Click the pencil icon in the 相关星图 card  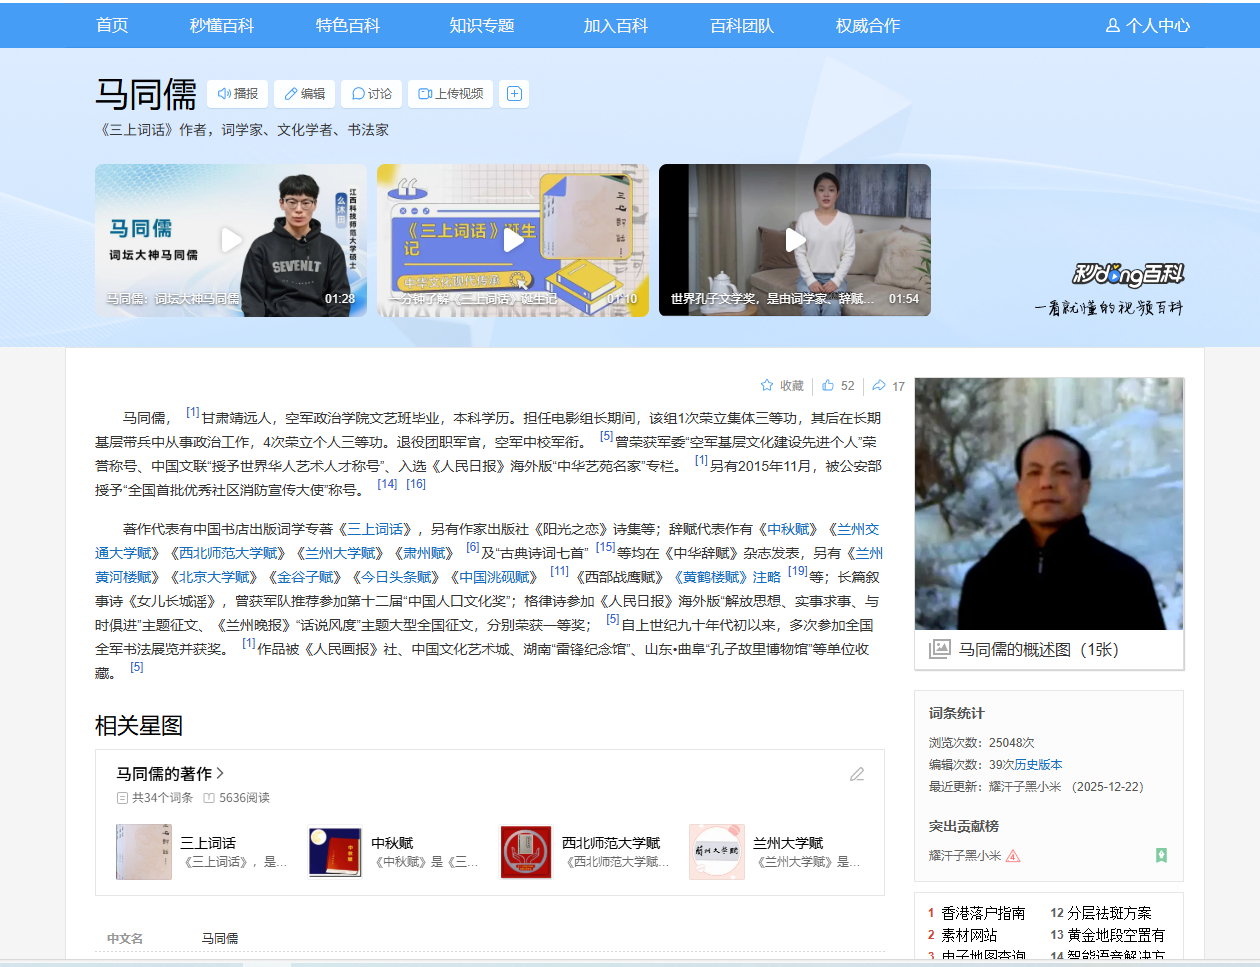[857, 774]
